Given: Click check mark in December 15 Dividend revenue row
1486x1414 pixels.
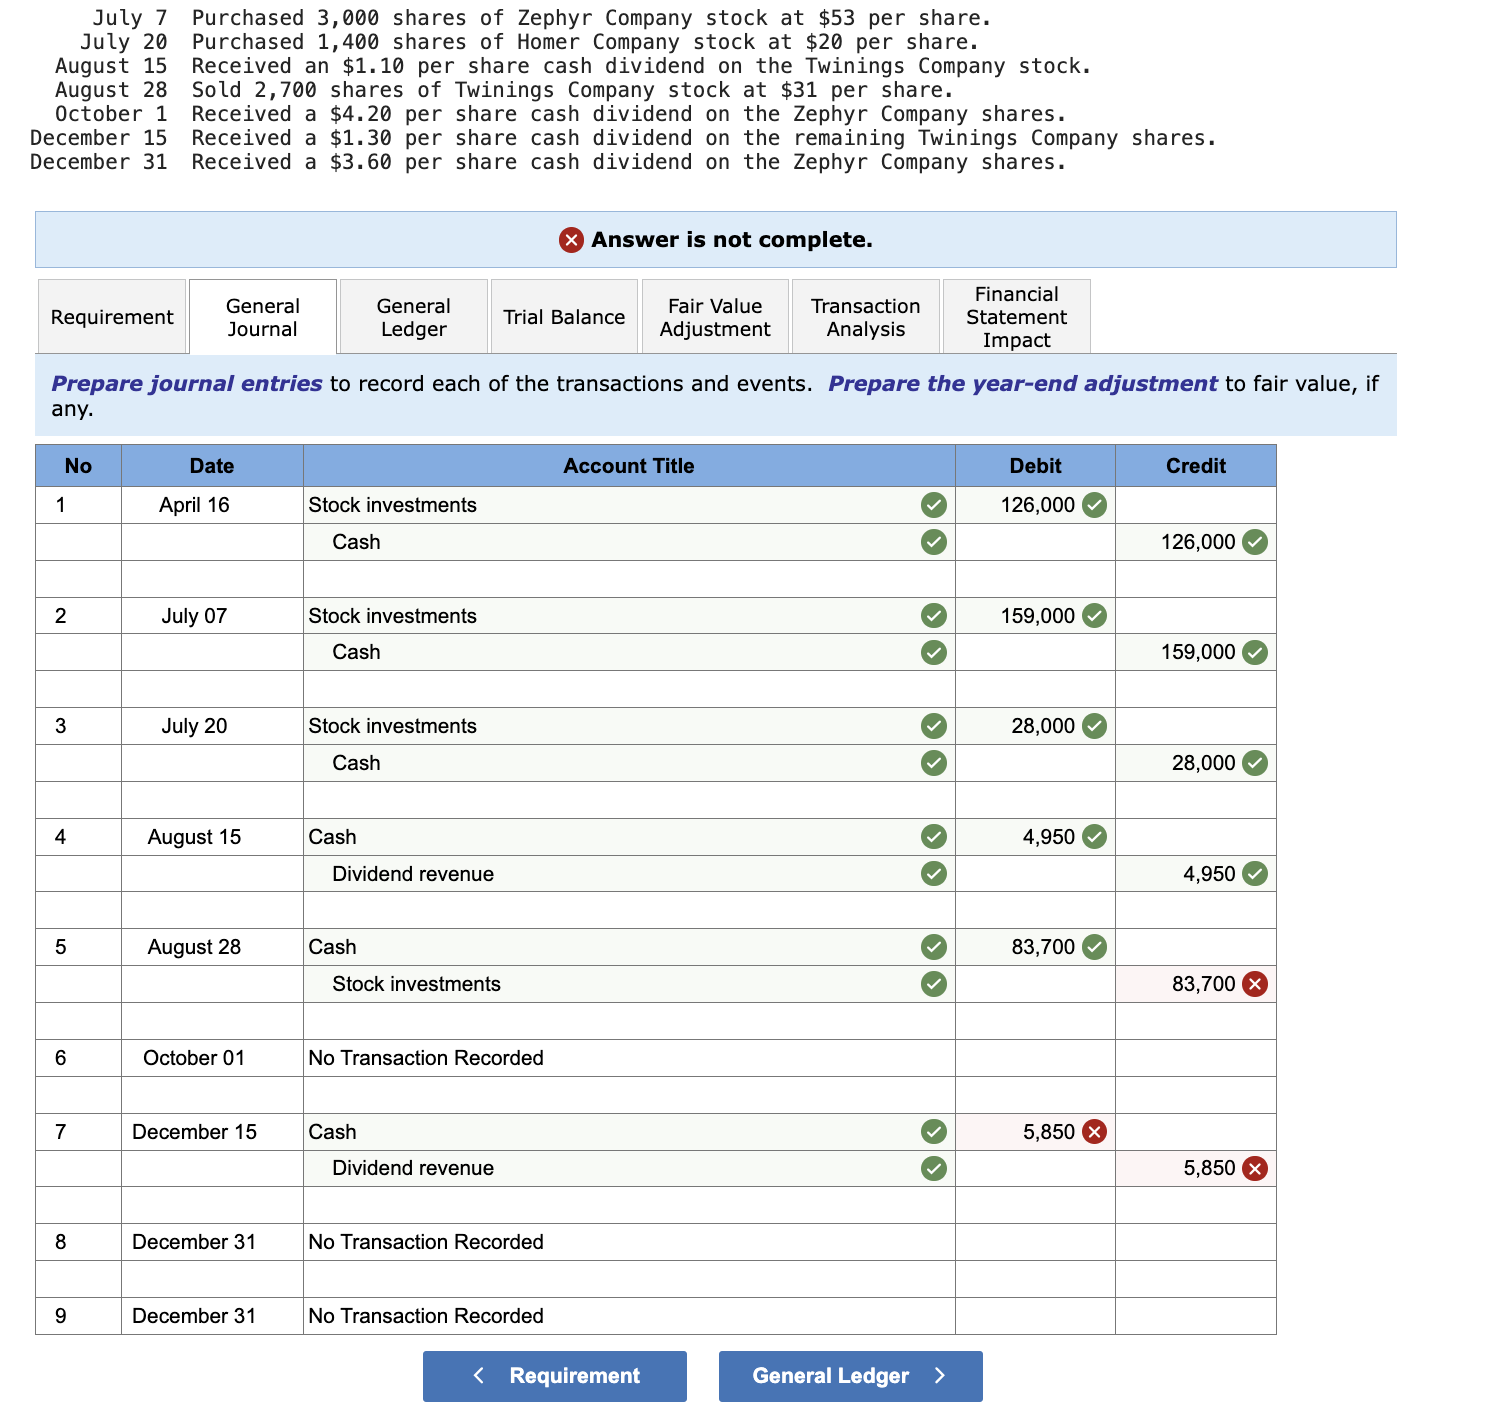Looking at the screenshot, I should coord(934,1168).
